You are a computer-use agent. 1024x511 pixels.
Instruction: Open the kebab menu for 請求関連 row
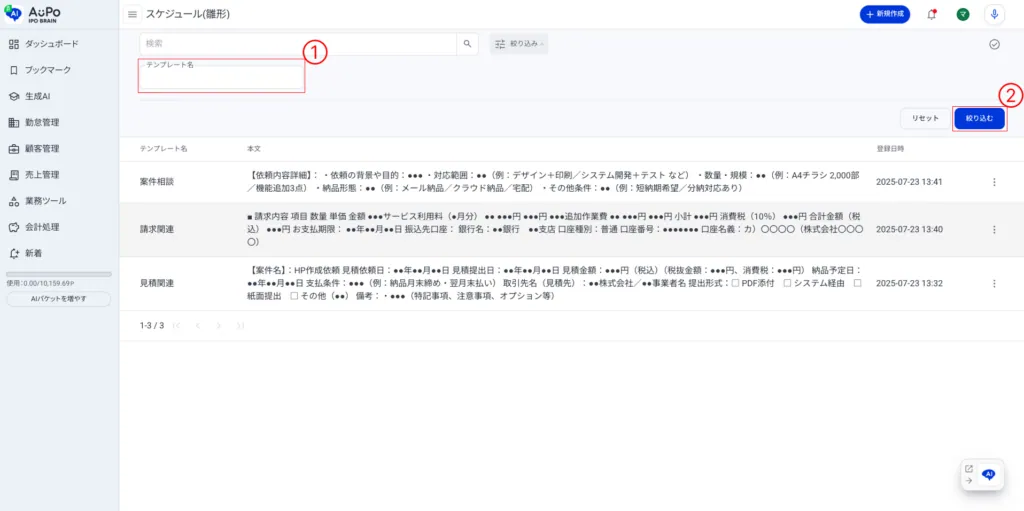tap(994, 229)
